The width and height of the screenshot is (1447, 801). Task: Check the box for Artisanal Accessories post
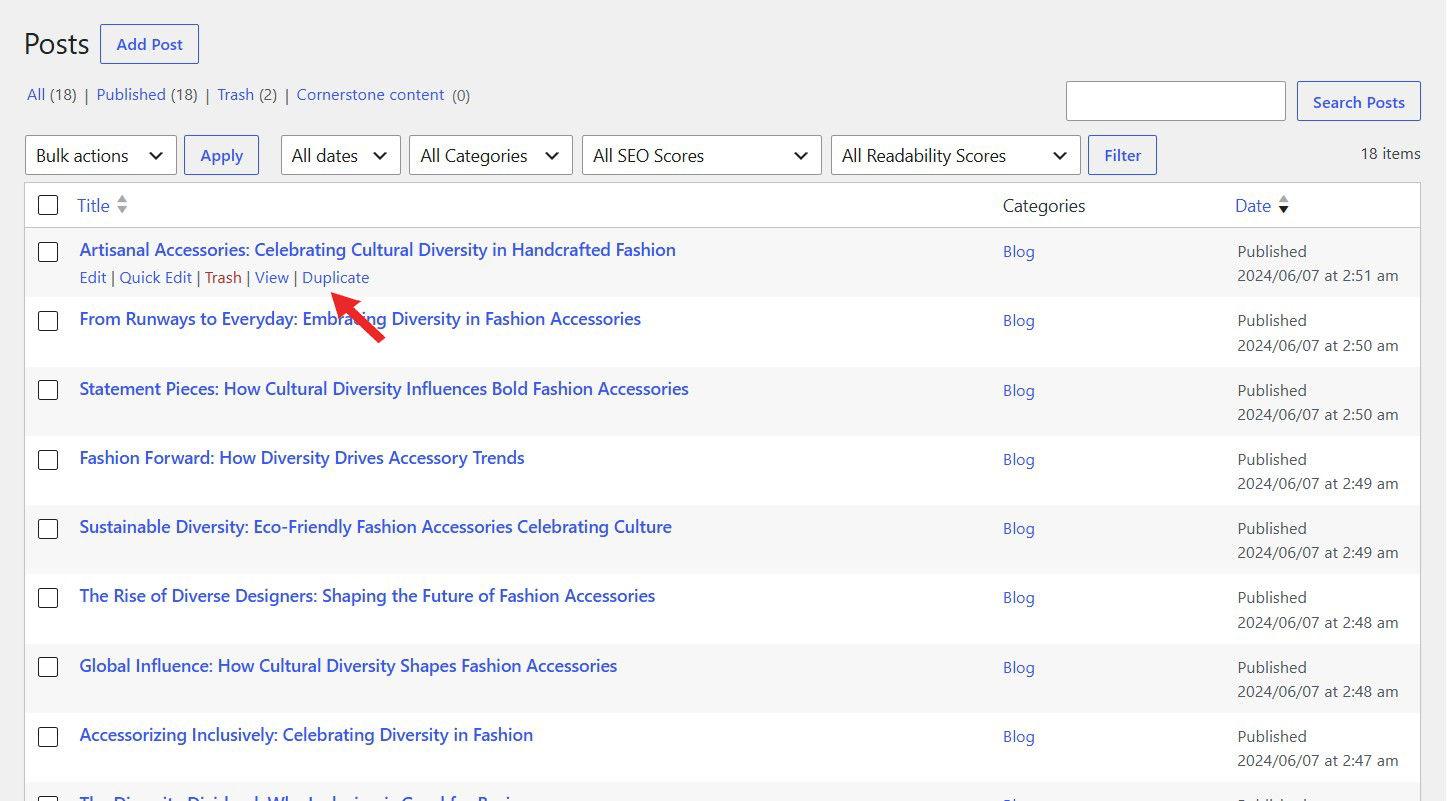48,252
